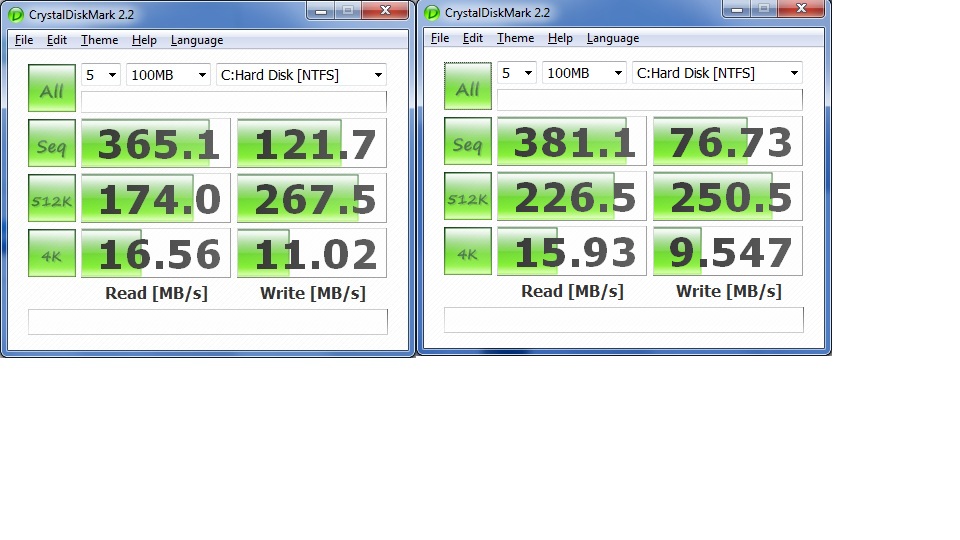Open 100MB test size dropdown in right window

pyautogui.click(x=584, y=73)
